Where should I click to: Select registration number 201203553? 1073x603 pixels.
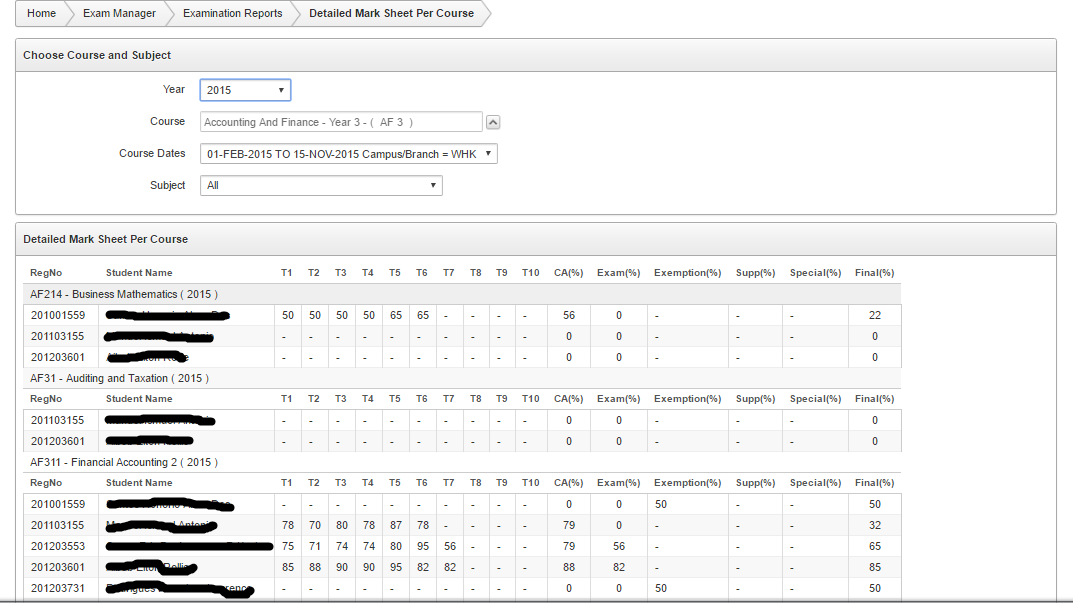58,547
